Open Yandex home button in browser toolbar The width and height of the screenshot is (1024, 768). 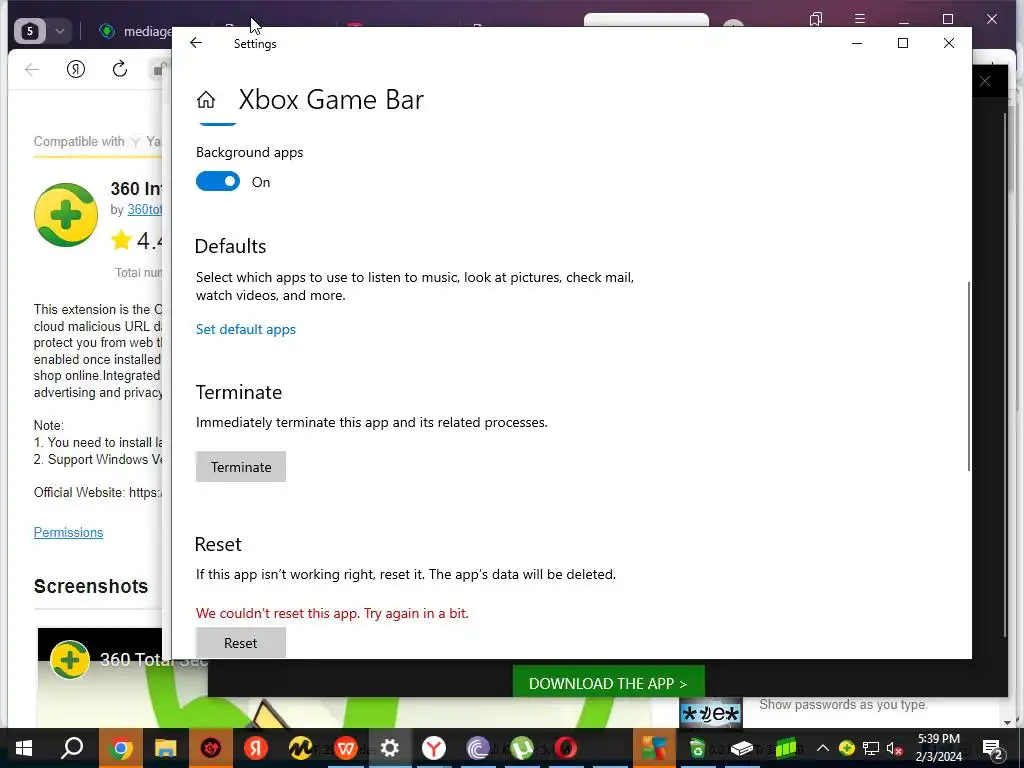tap(76, 69)
